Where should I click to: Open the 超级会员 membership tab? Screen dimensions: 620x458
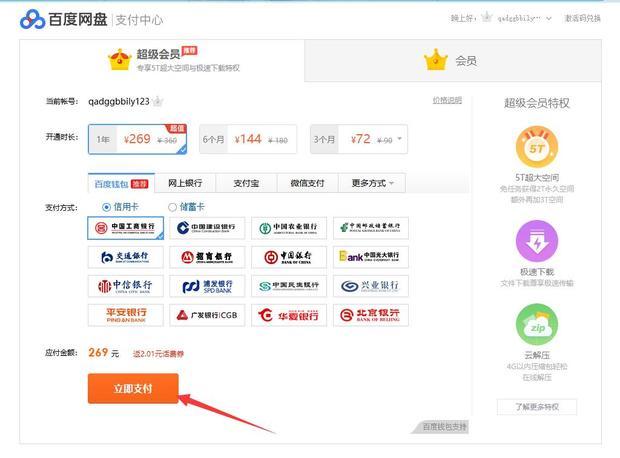tap(162, 61)
